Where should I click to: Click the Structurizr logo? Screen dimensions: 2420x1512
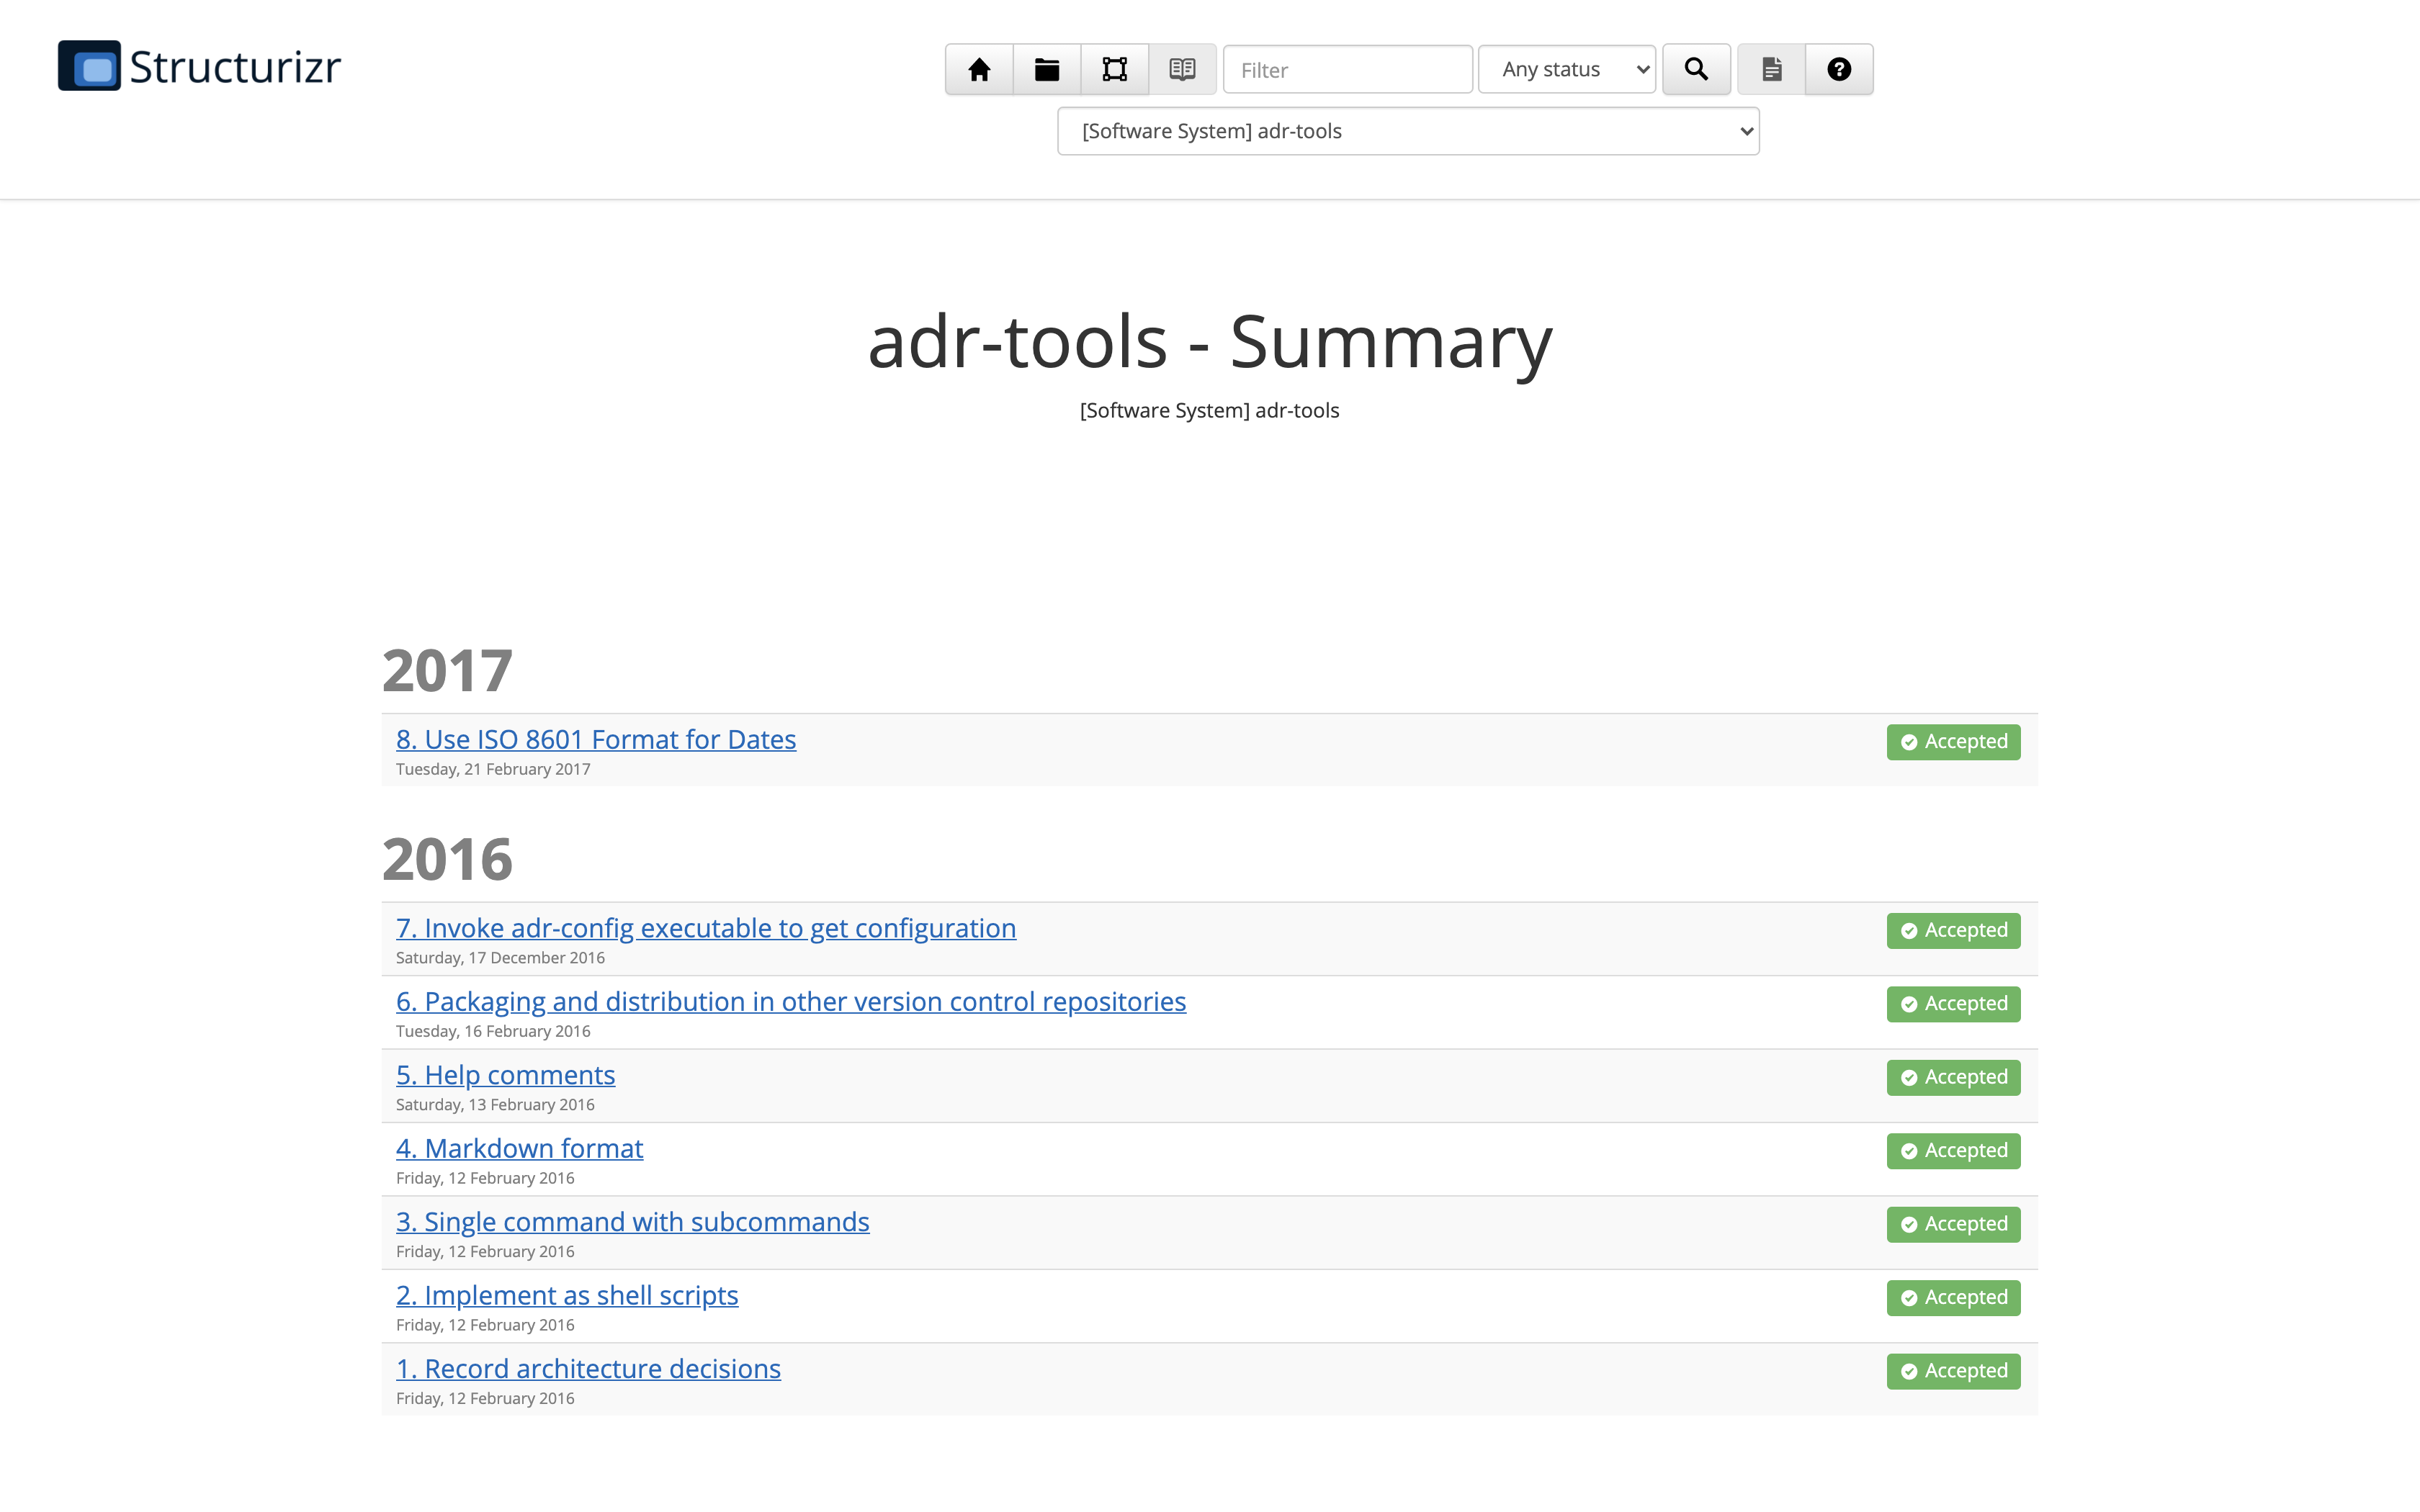[x=197, y=66]
